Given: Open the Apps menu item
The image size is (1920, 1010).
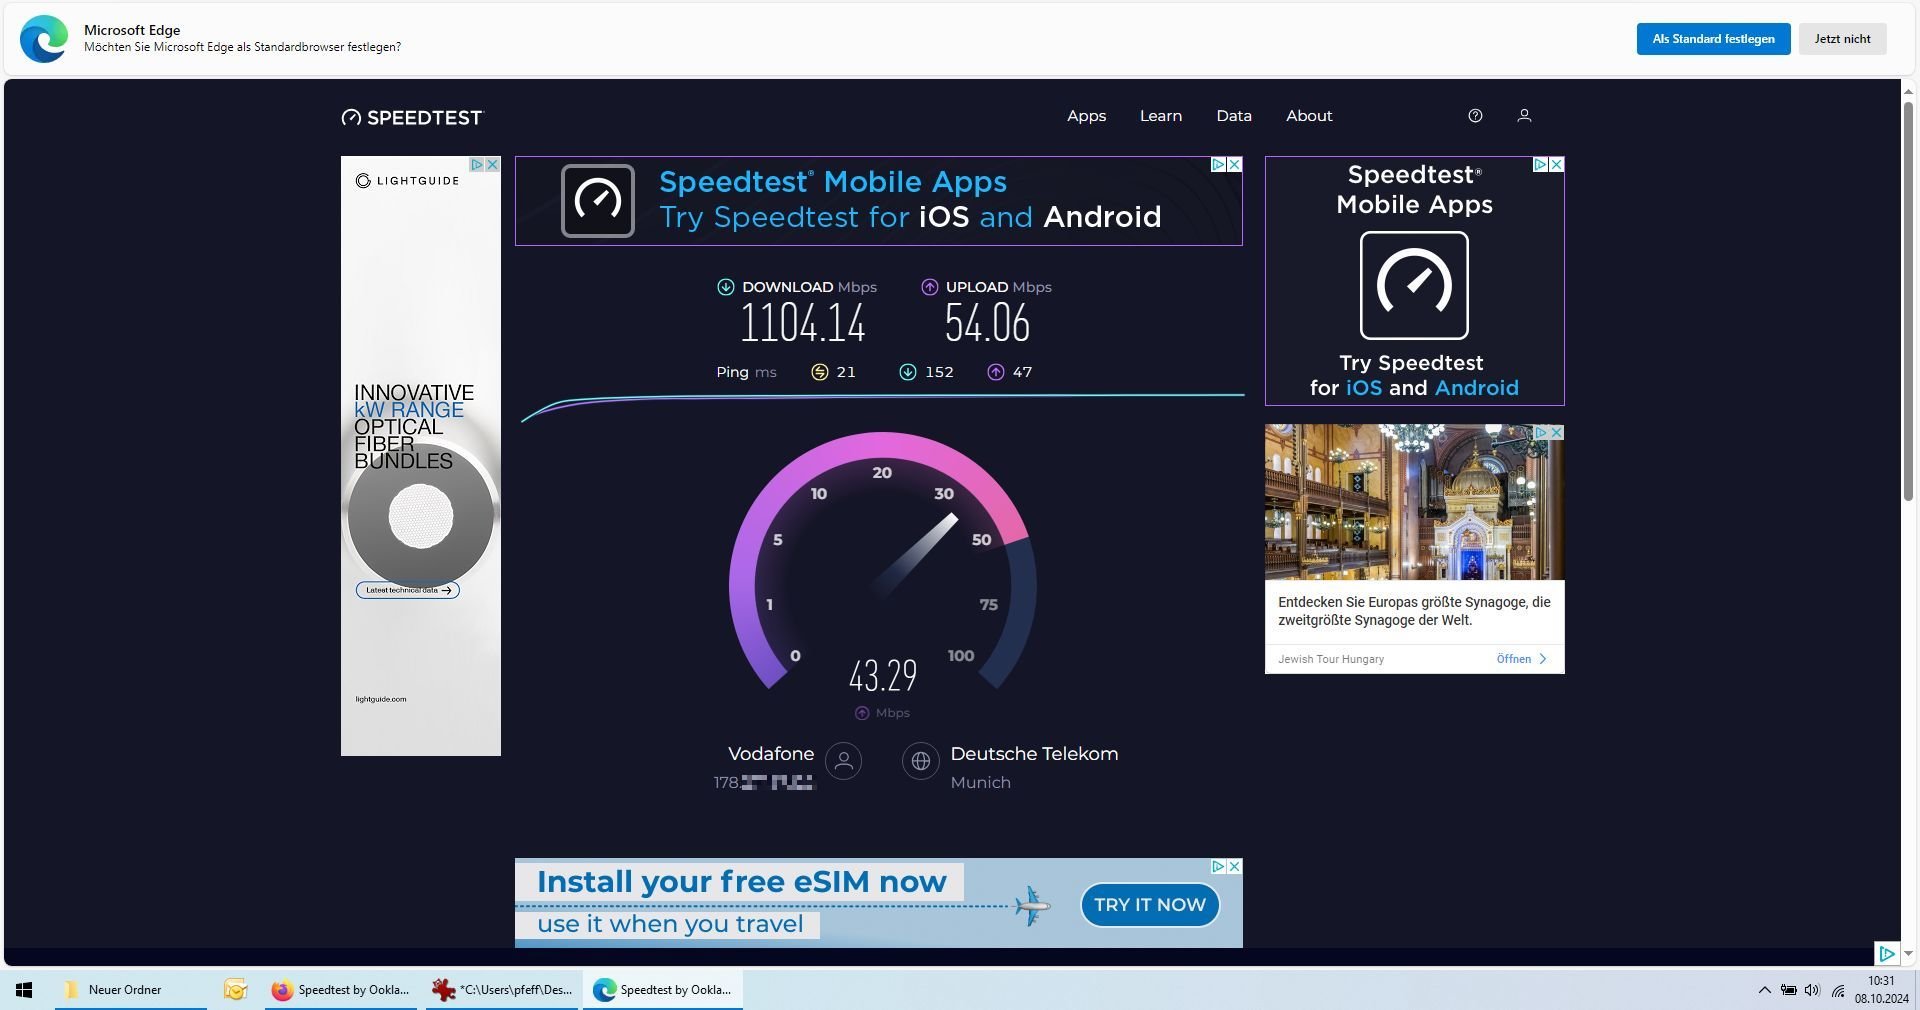Looking at the screenshot, I should 1086,116.
